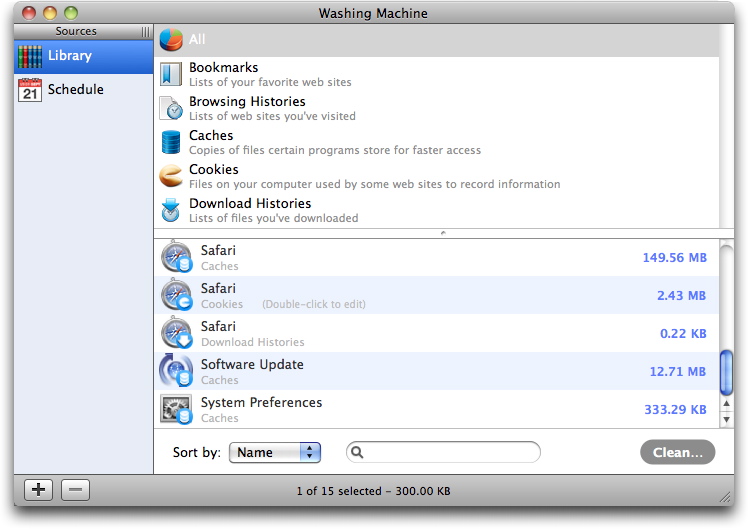This screenshot has width=748, height=529.
Task: Click the Cookies fortune cookie icon
Action: [171, 176]
